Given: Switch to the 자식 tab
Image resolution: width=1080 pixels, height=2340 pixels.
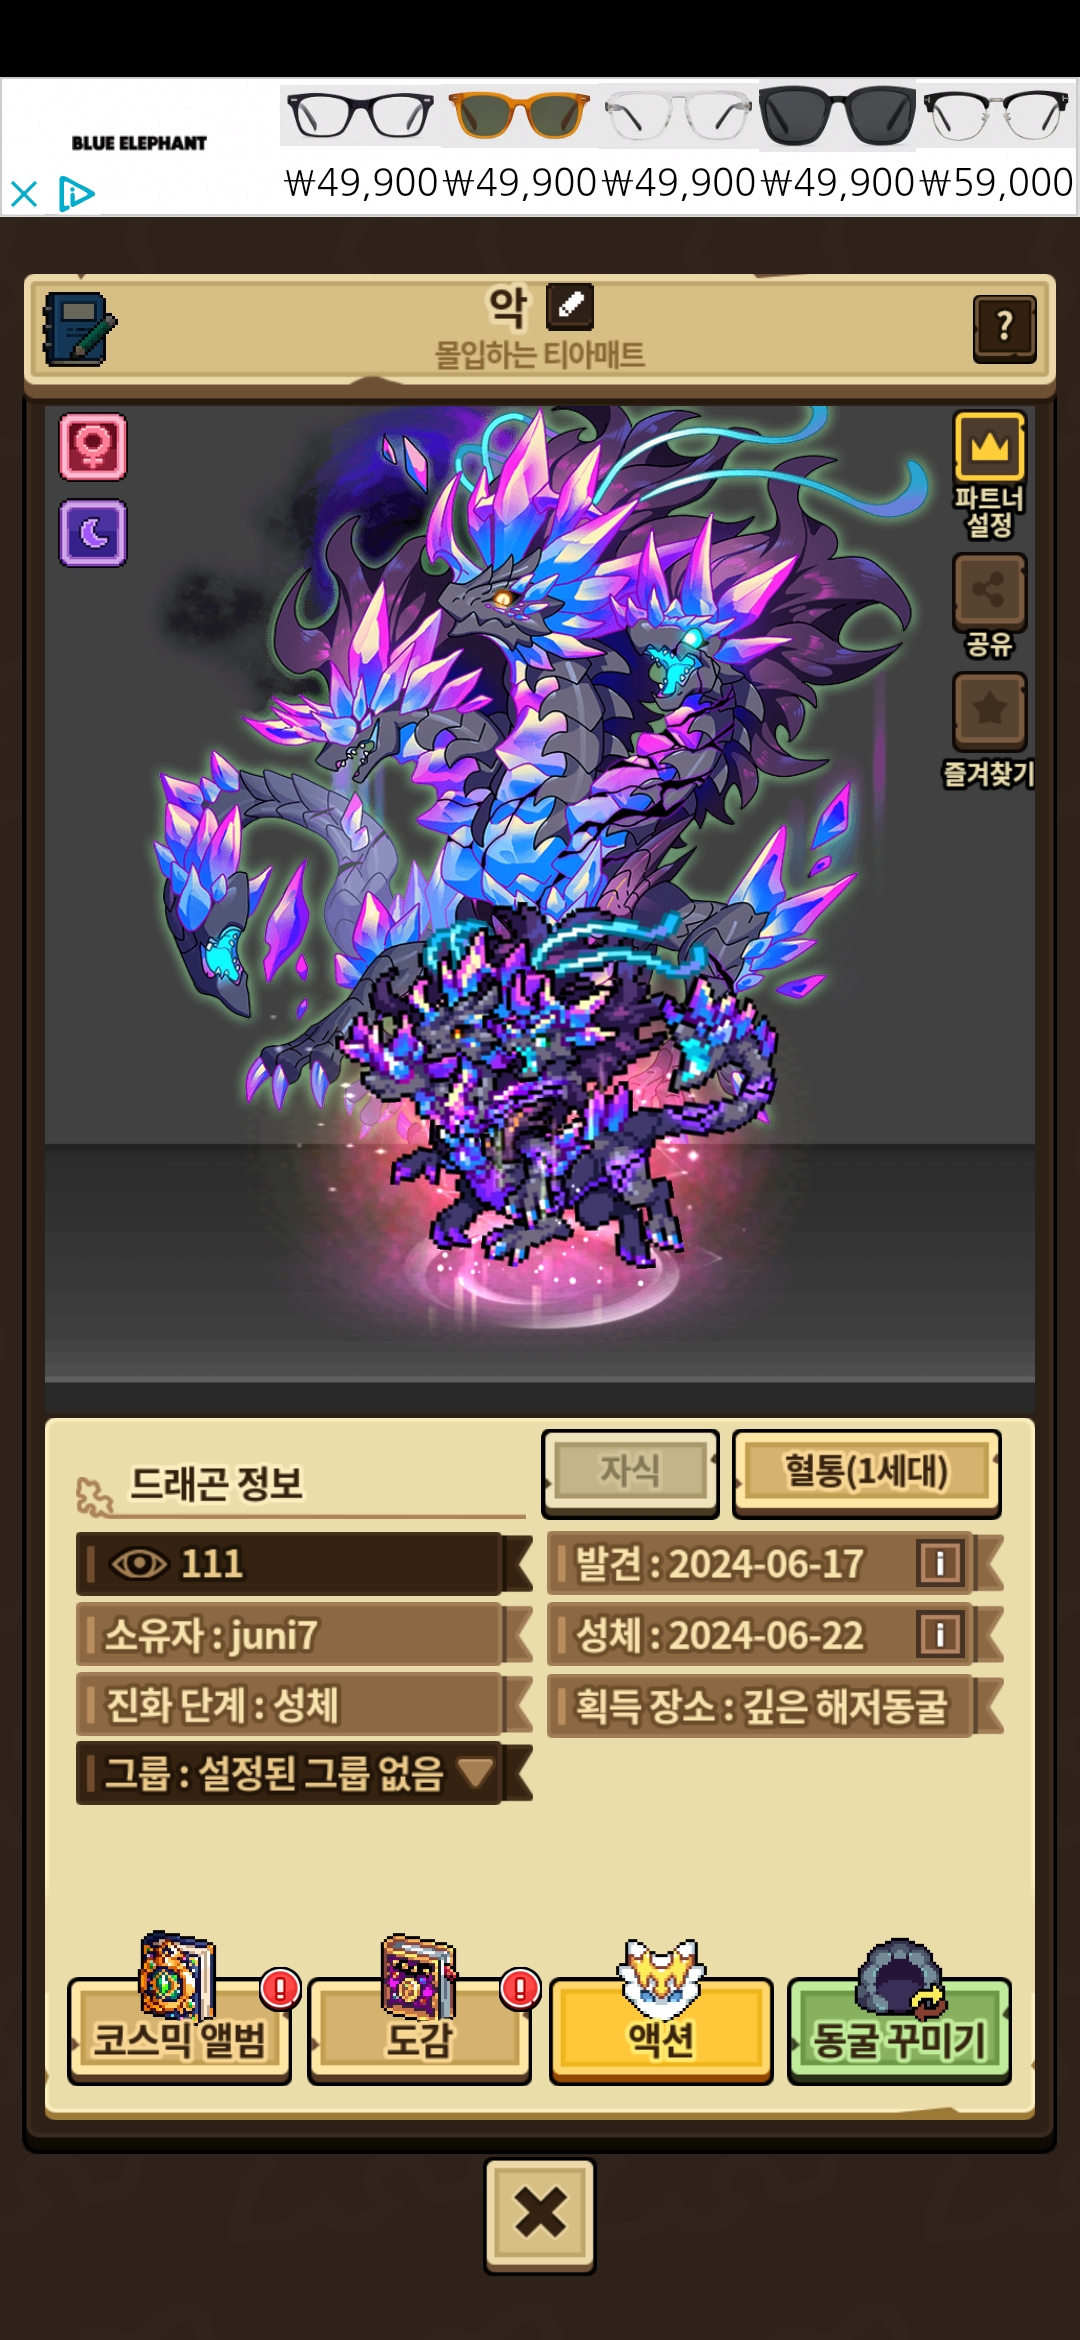Looking at the screenshot, I should point(630,1472).
